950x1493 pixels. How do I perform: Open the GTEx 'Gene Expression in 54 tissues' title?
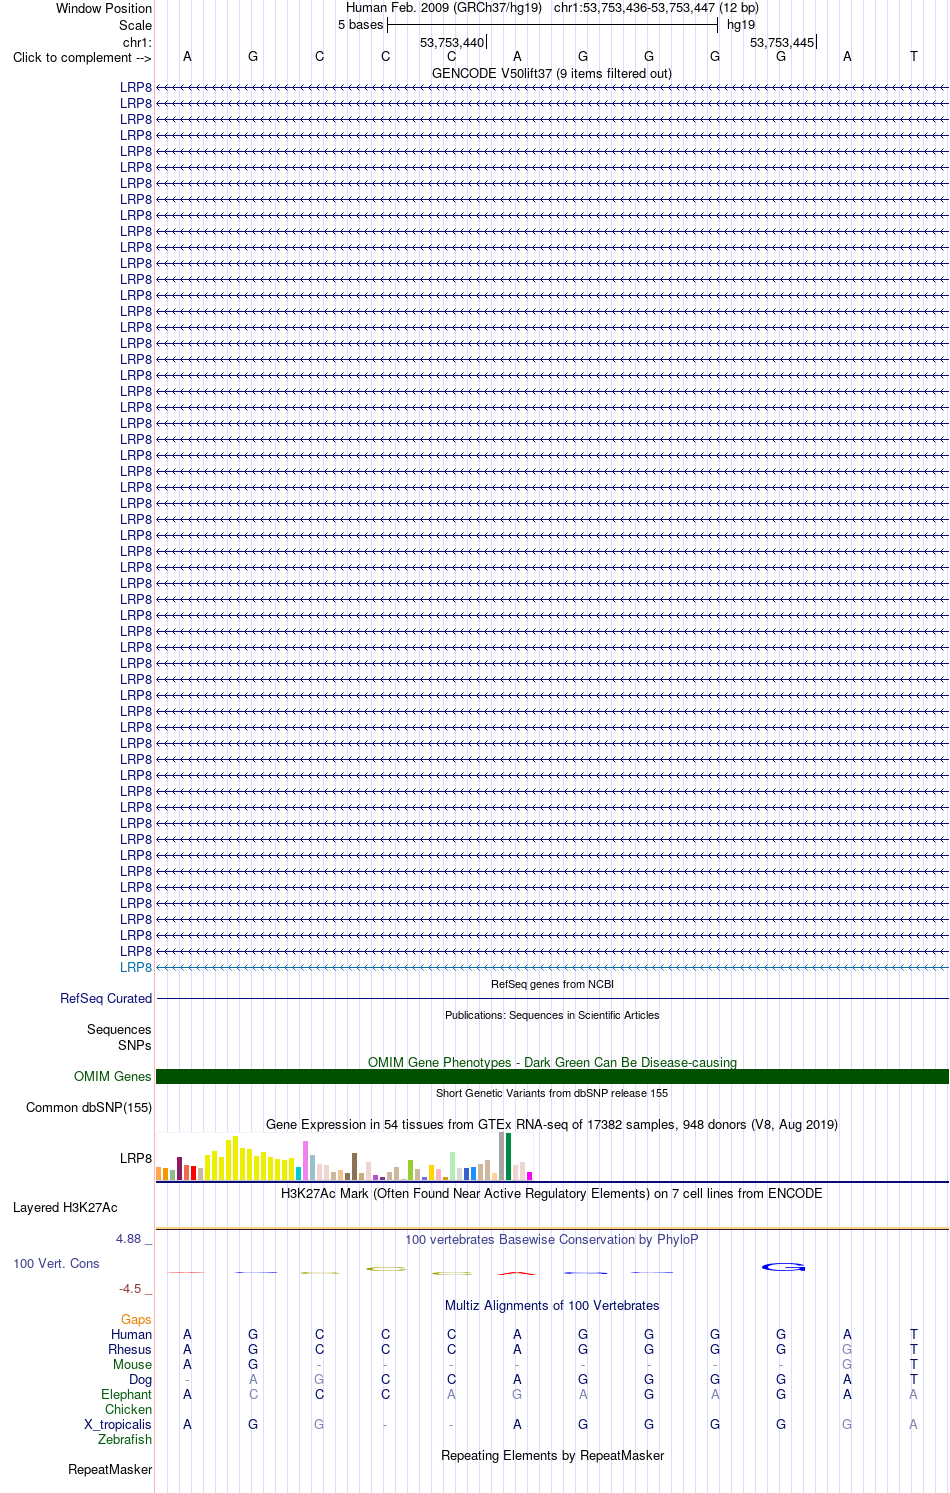pyautogui.click(x=552, y=1124)
